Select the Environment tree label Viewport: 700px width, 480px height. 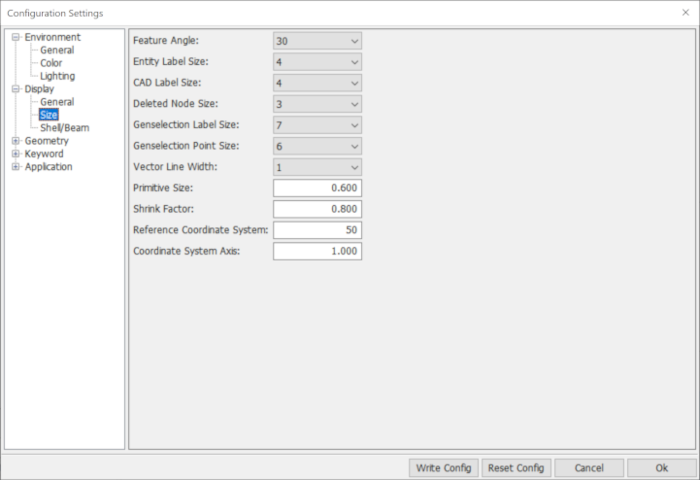point(53,37)
